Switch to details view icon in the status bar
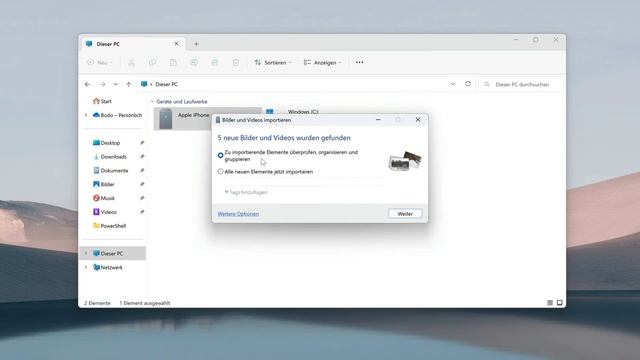Viewport: 640px width, 360px height. tap(550, 303)
